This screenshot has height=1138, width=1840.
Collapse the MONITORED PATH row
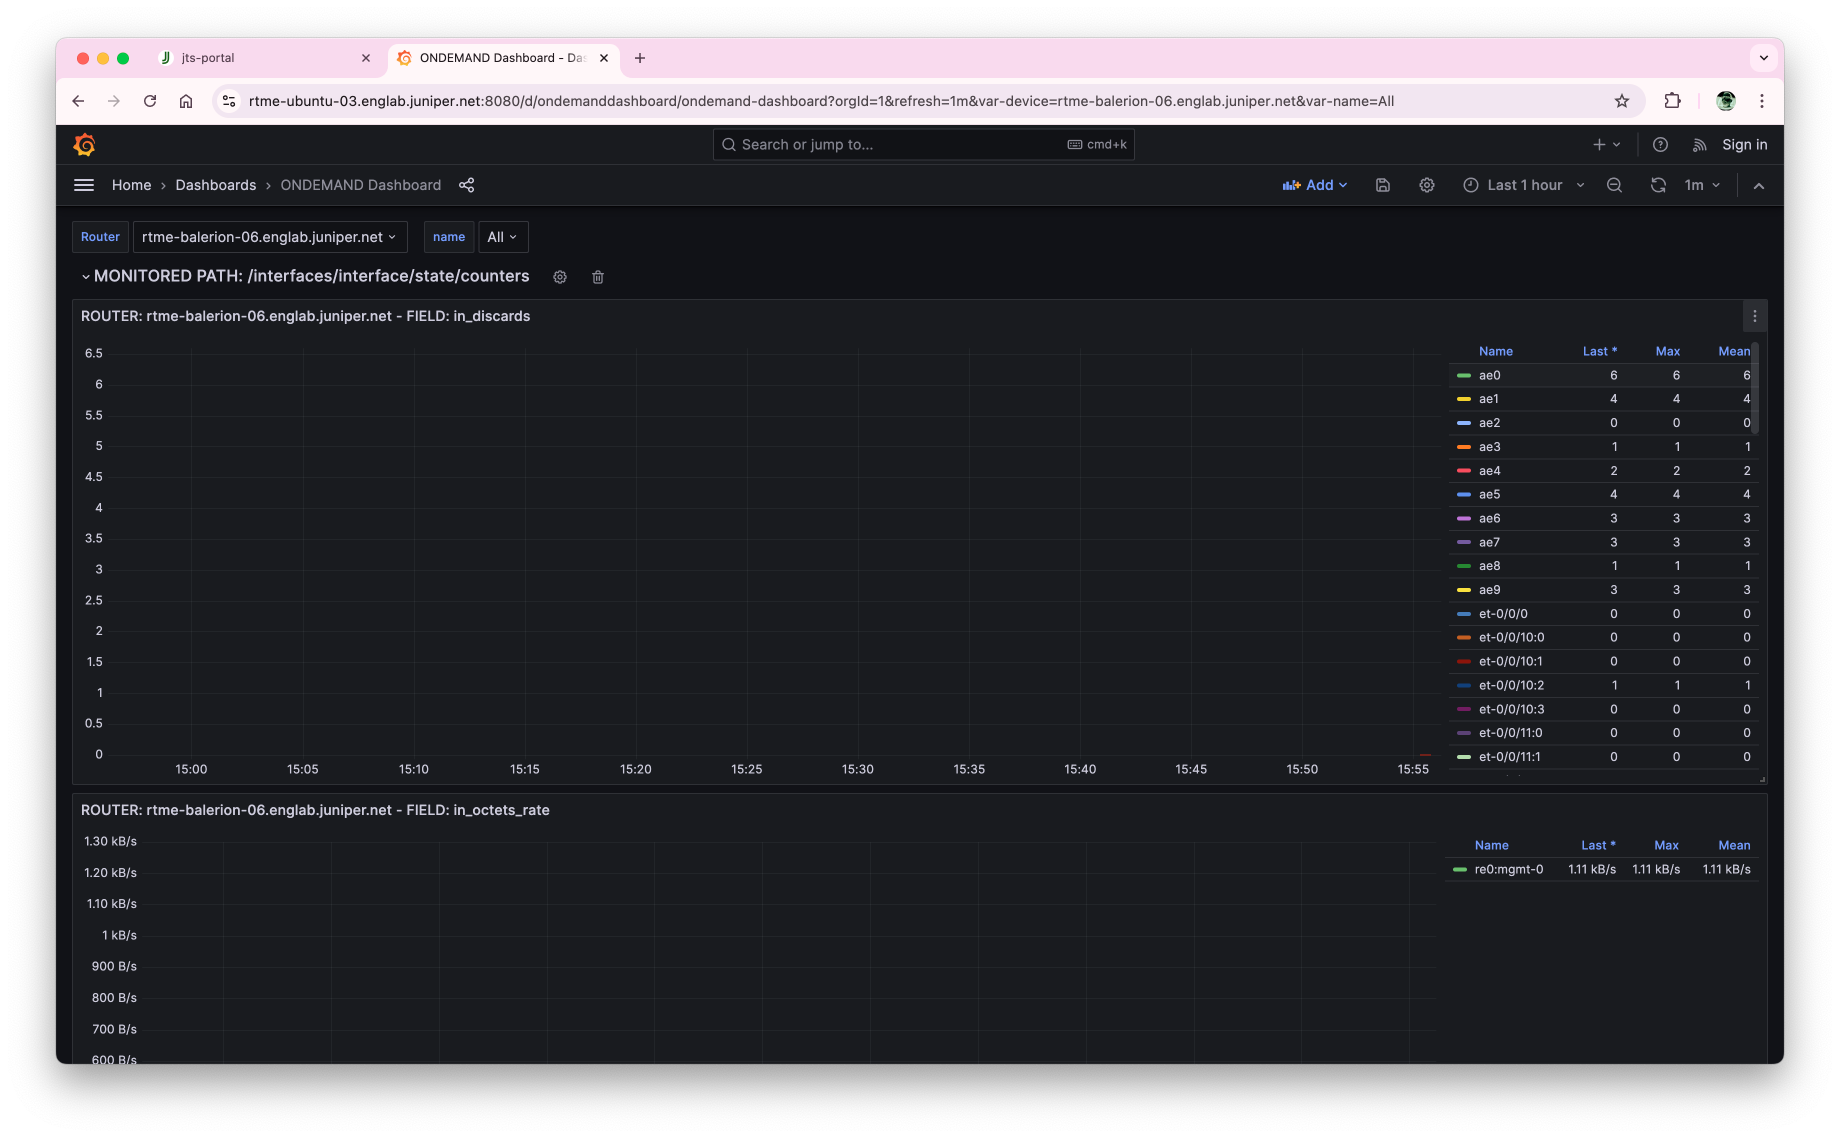[x=86, y=277]
